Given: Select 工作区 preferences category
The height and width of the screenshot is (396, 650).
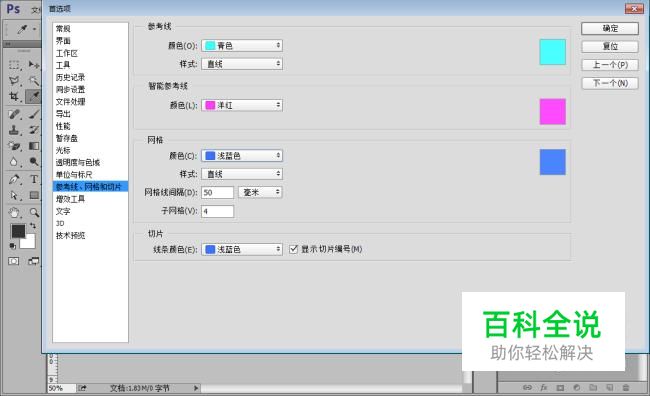Looking at the screenshot, I should click(67, 53).
